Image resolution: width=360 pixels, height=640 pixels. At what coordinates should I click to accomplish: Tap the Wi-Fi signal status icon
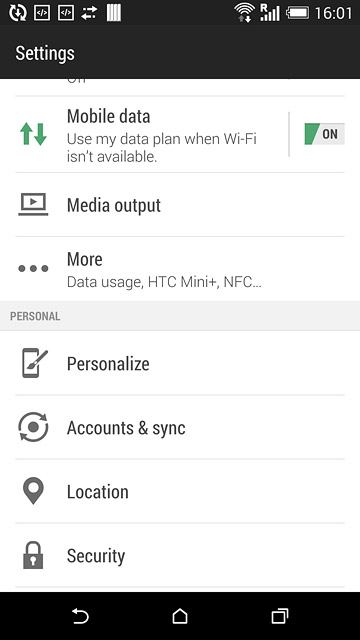click(x=244, y=12)
